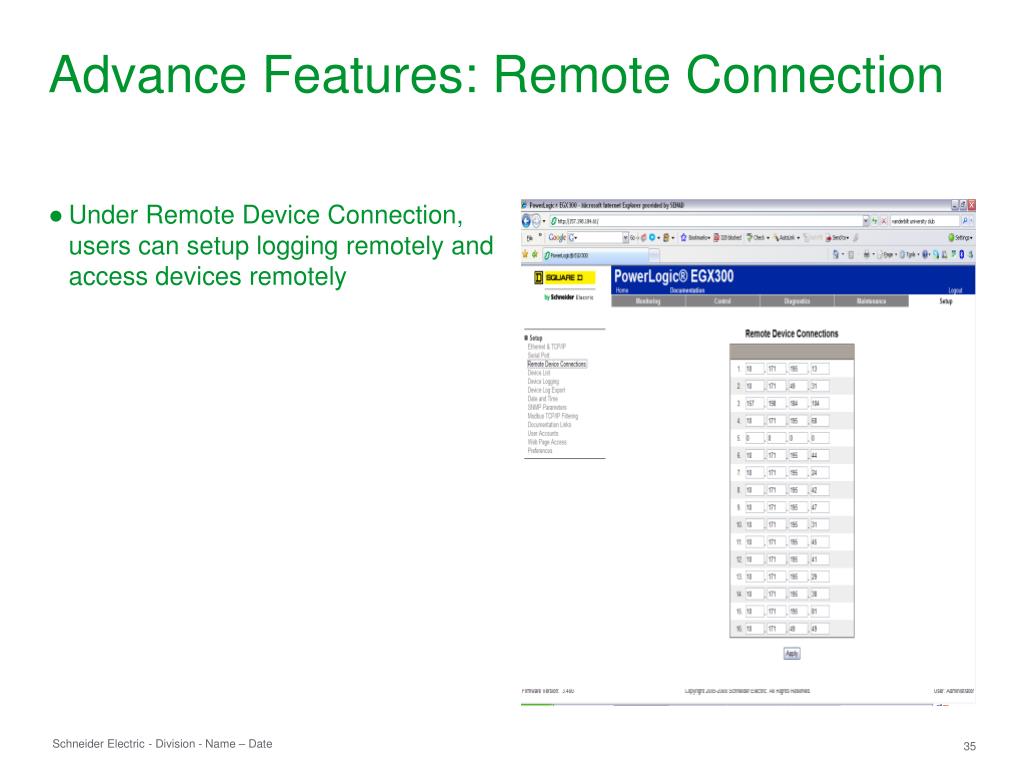Open Web Page Access setup page
Image resolution: width=1024 pixels, height=768 pixels.
[547, 442]
